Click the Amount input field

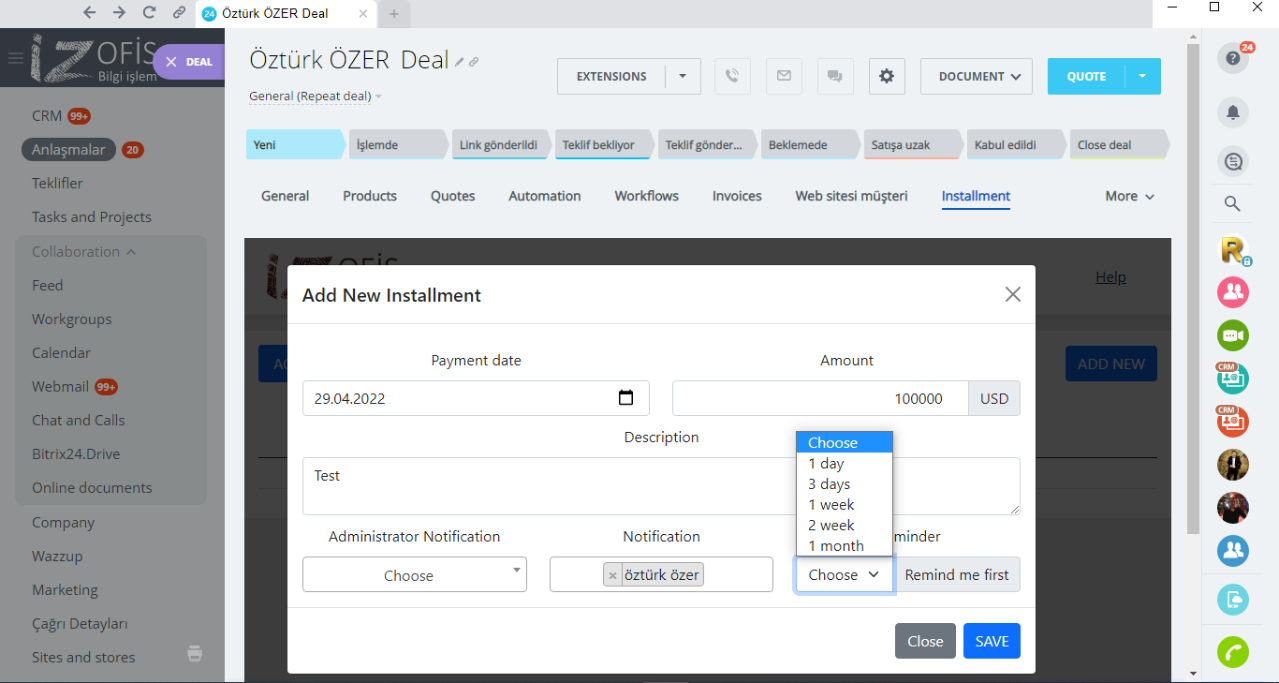click(x=820, y=398)
